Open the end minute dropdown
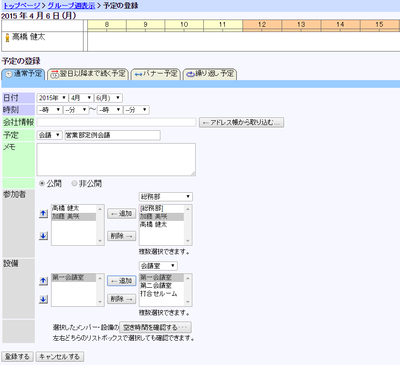Viewport: 400px width, 365px height. point(136,110)
